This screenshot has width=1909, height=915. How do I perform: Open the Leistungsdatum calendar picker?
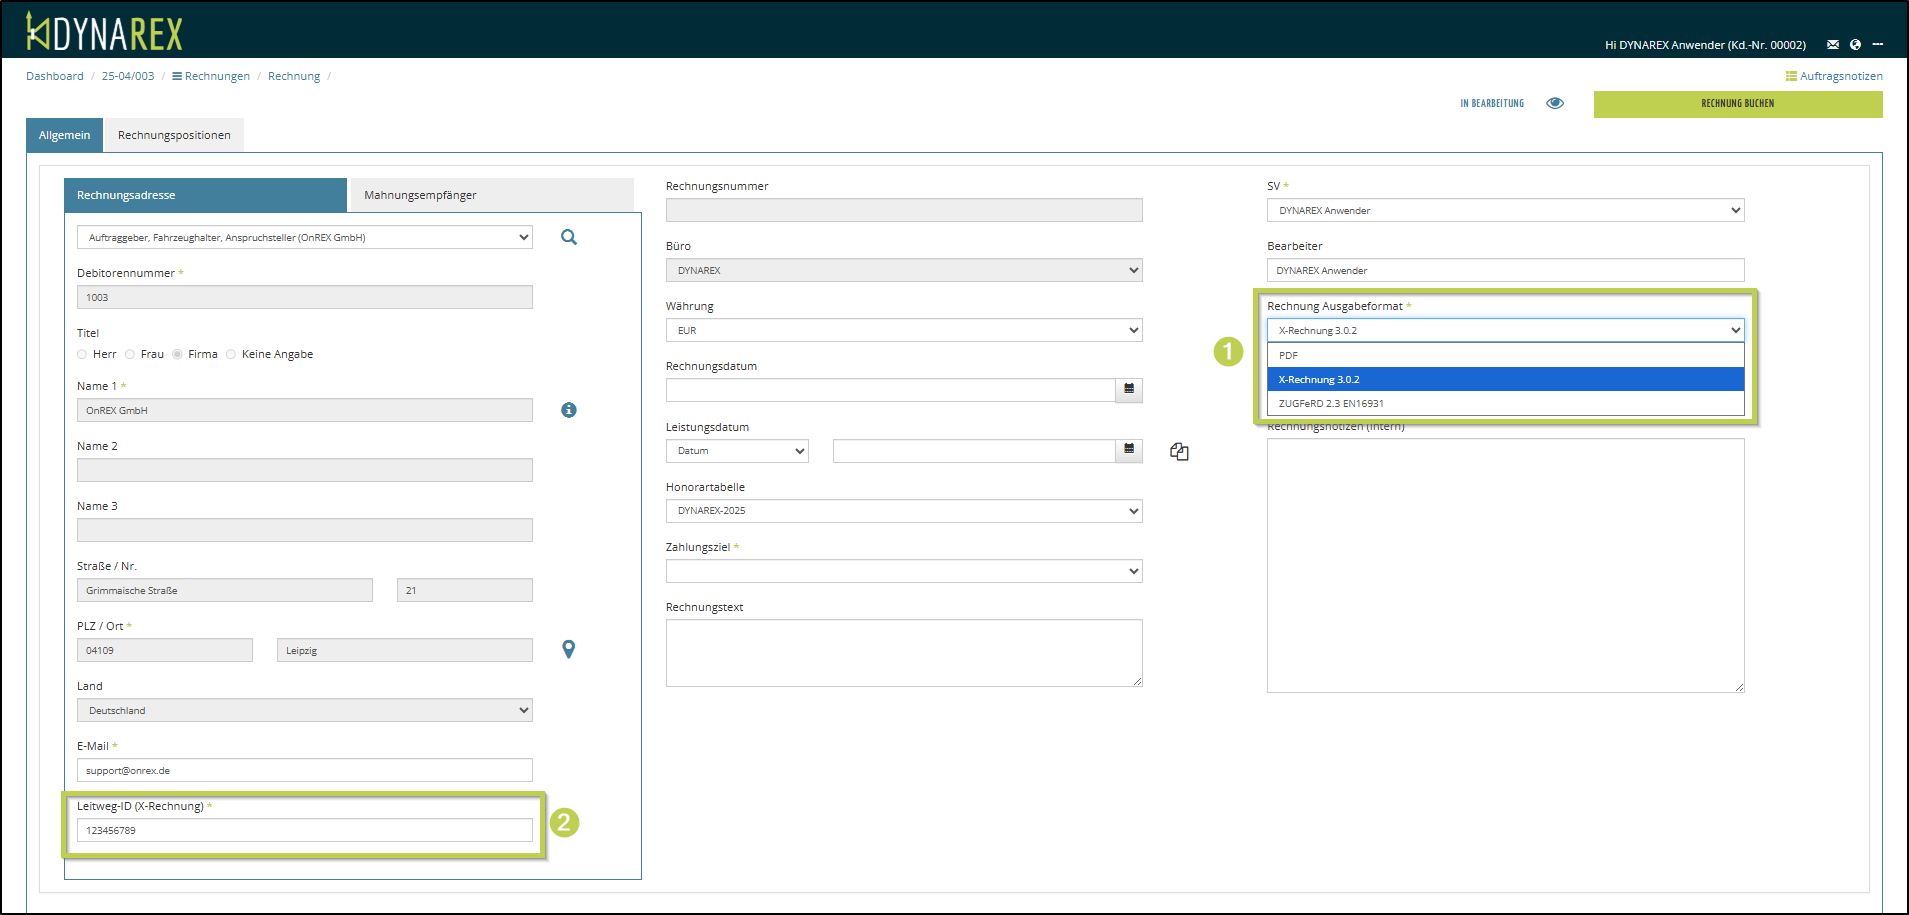pos(1128,451)
